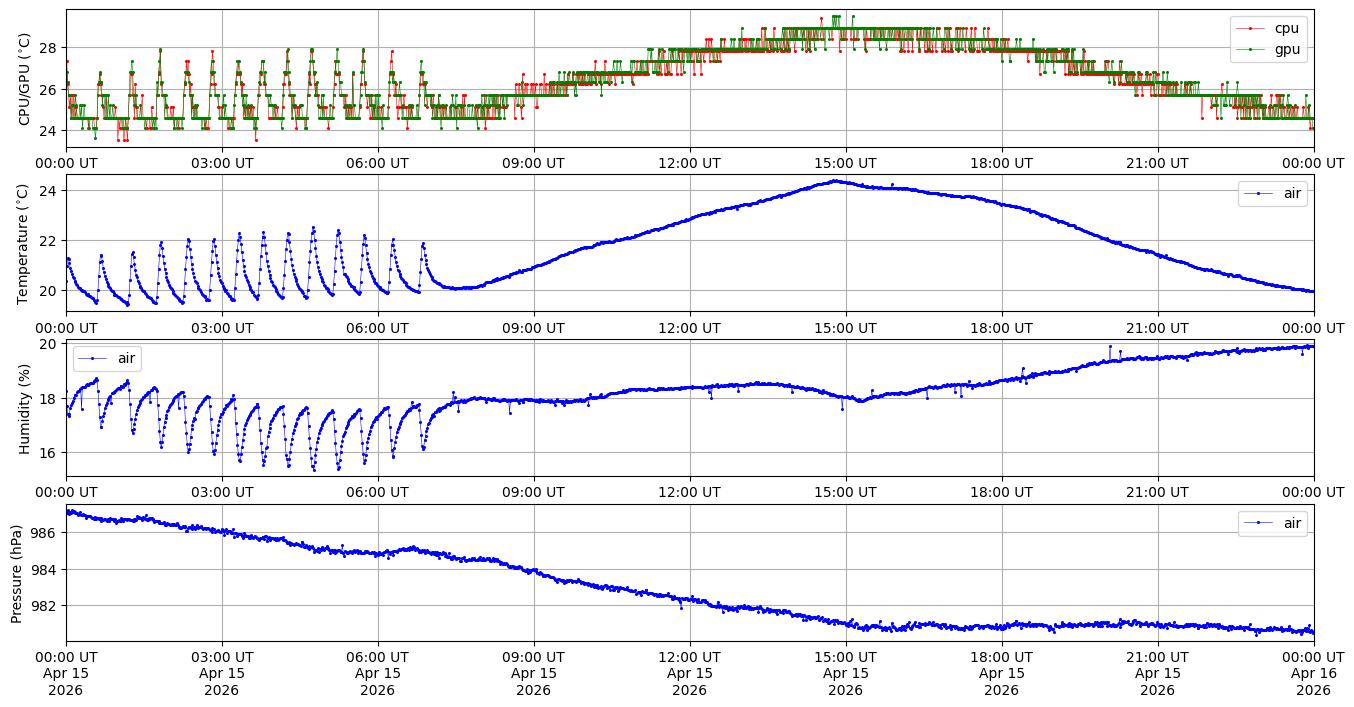Click the Temperature (°C) y-axis label
The width and height of the screenshot is (1354, 707).
click(x=25, y=243)
